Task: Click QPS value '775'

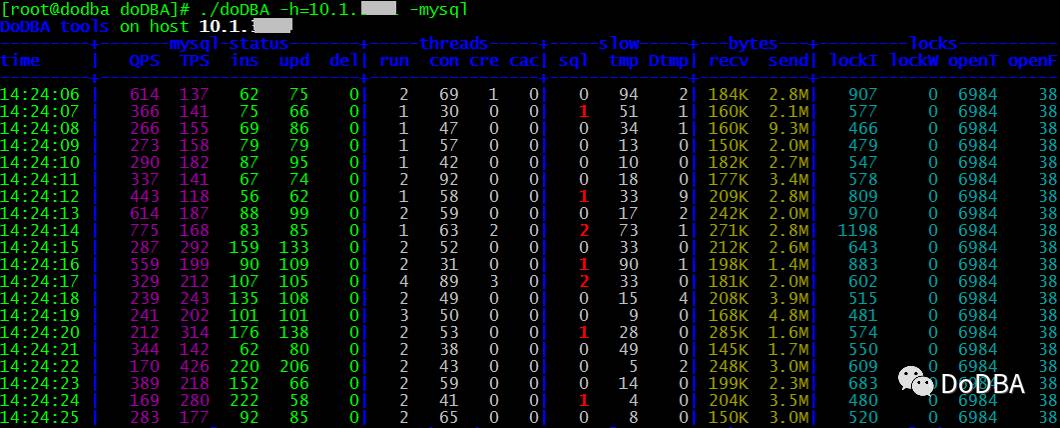Action: coord(145,230)
